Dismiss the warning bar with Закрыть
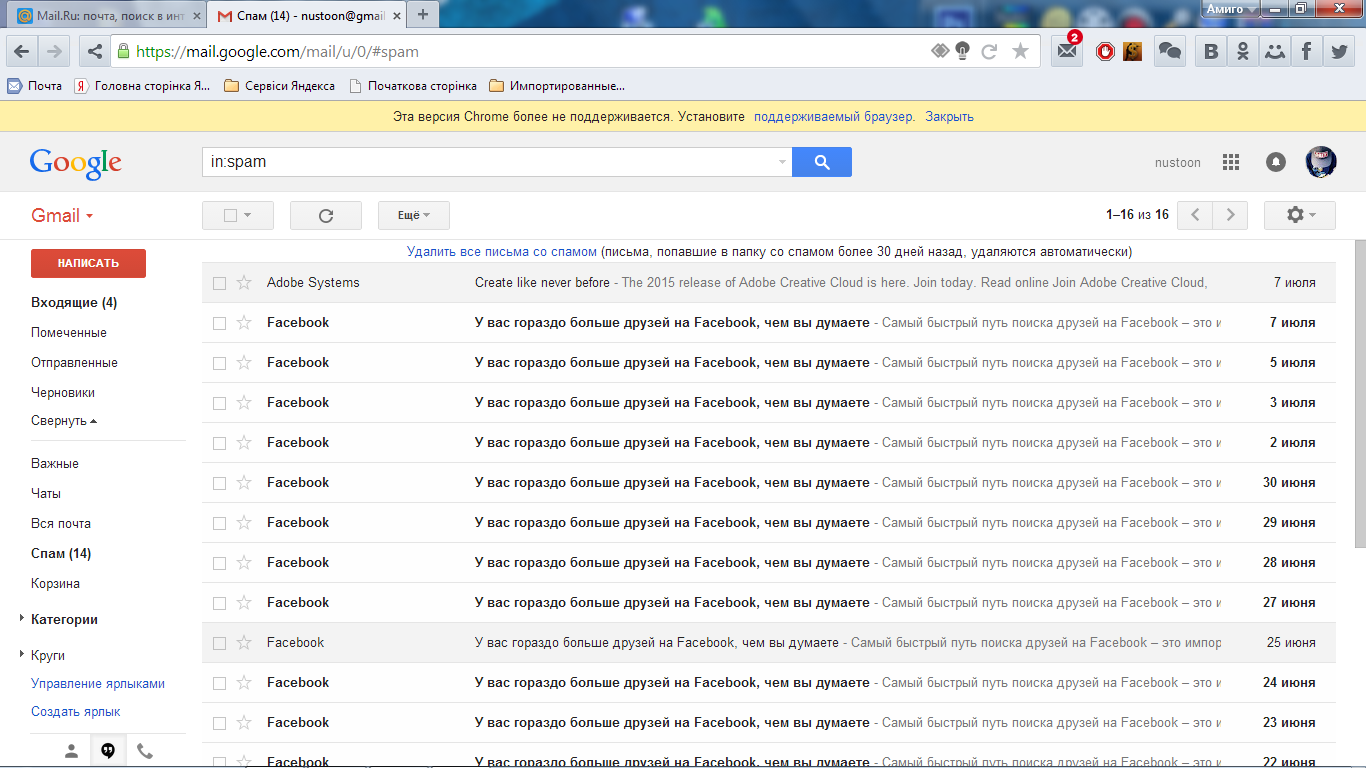The image size is (1366, 768). click(949, 116)
